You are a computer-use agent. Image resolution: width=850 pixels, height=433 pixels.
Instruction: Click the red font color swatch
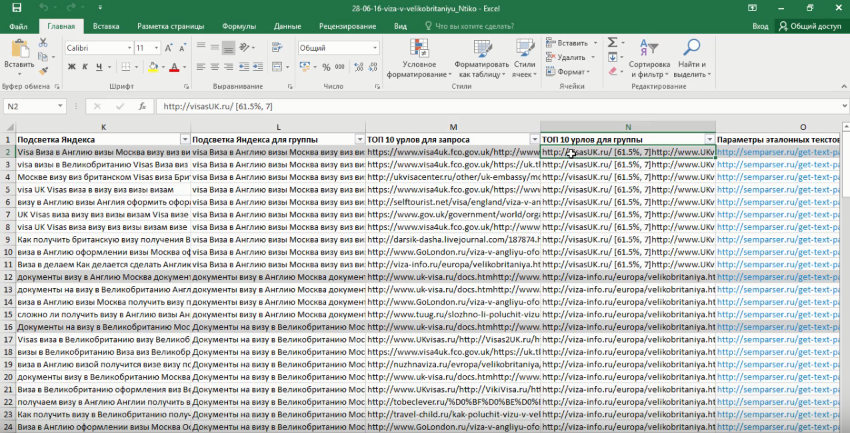point(172,67)
